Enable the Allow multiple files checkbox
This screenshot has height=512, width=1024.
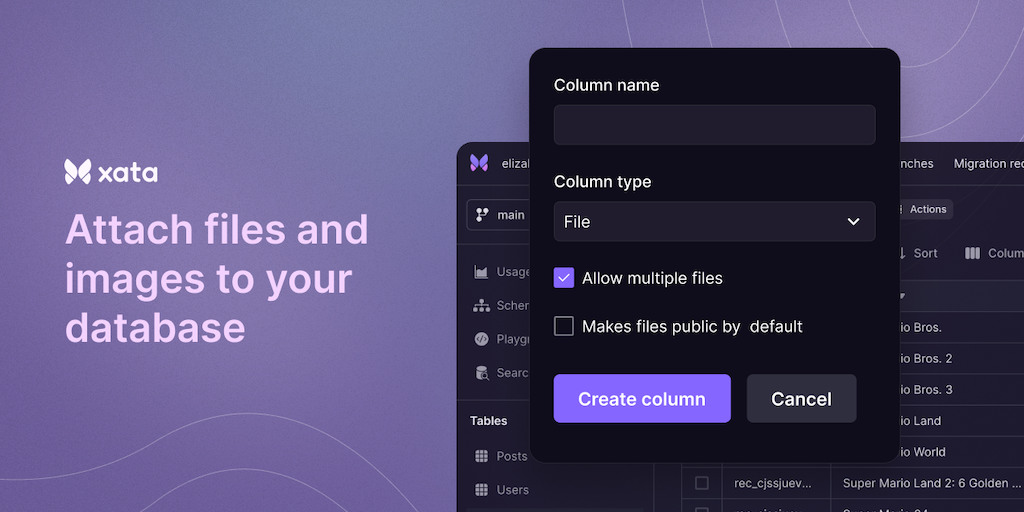(x=564, y=278)
